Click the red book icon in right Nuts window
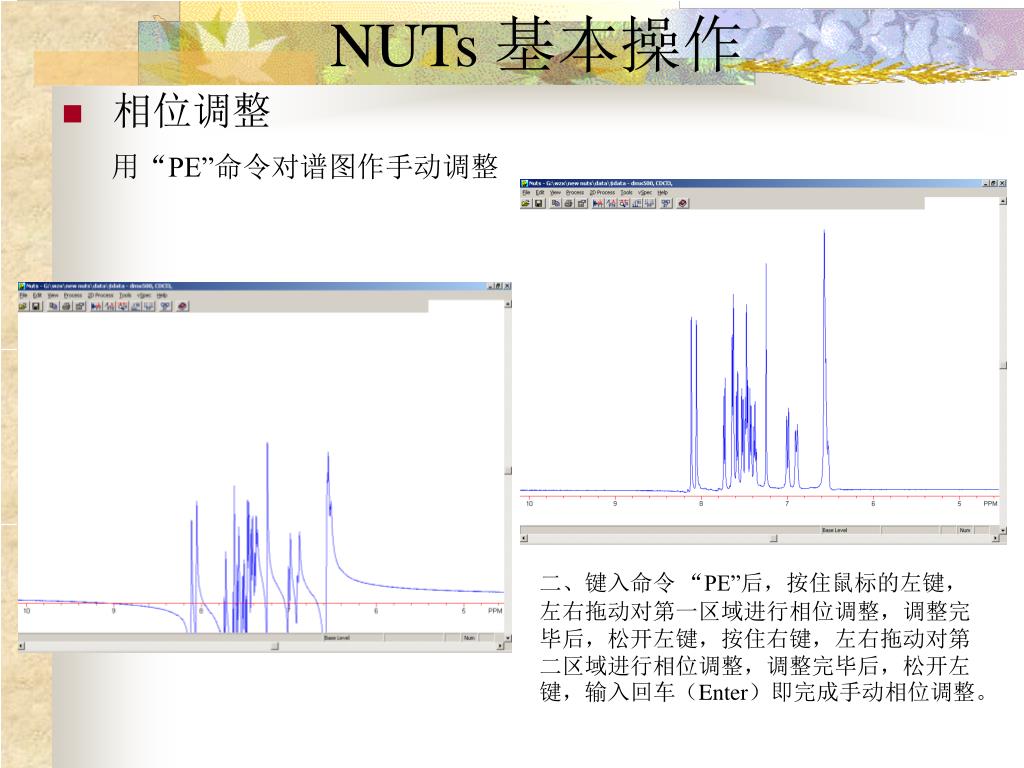The image size is (1024, 768). click(x=682, y=203)
